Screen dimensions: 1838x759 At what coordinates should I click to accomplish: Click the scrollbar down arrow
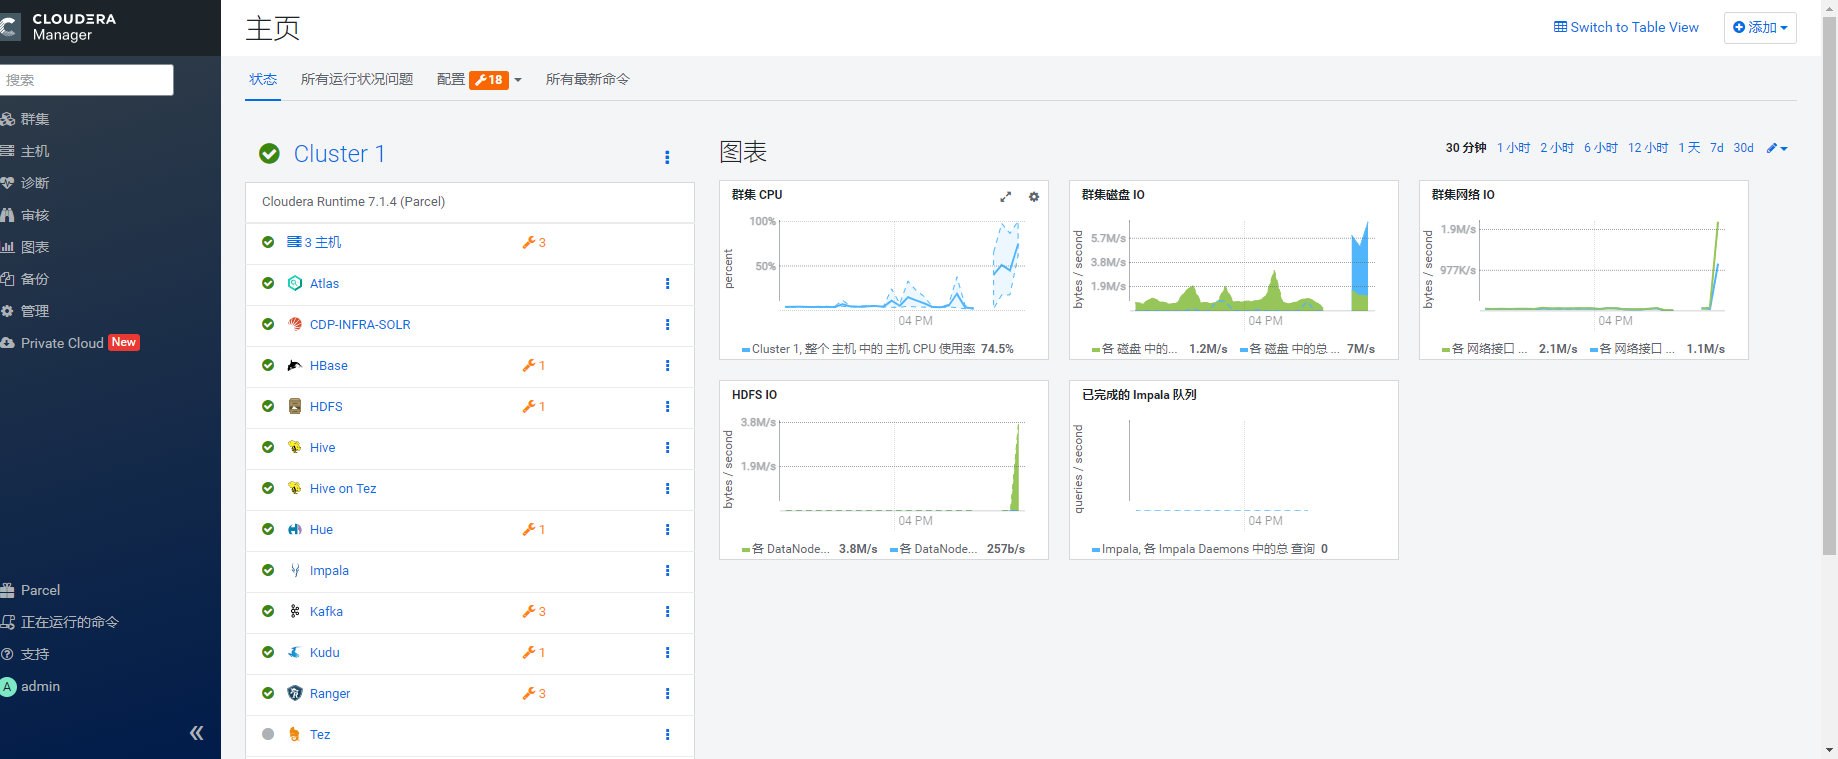[1829, 750]
